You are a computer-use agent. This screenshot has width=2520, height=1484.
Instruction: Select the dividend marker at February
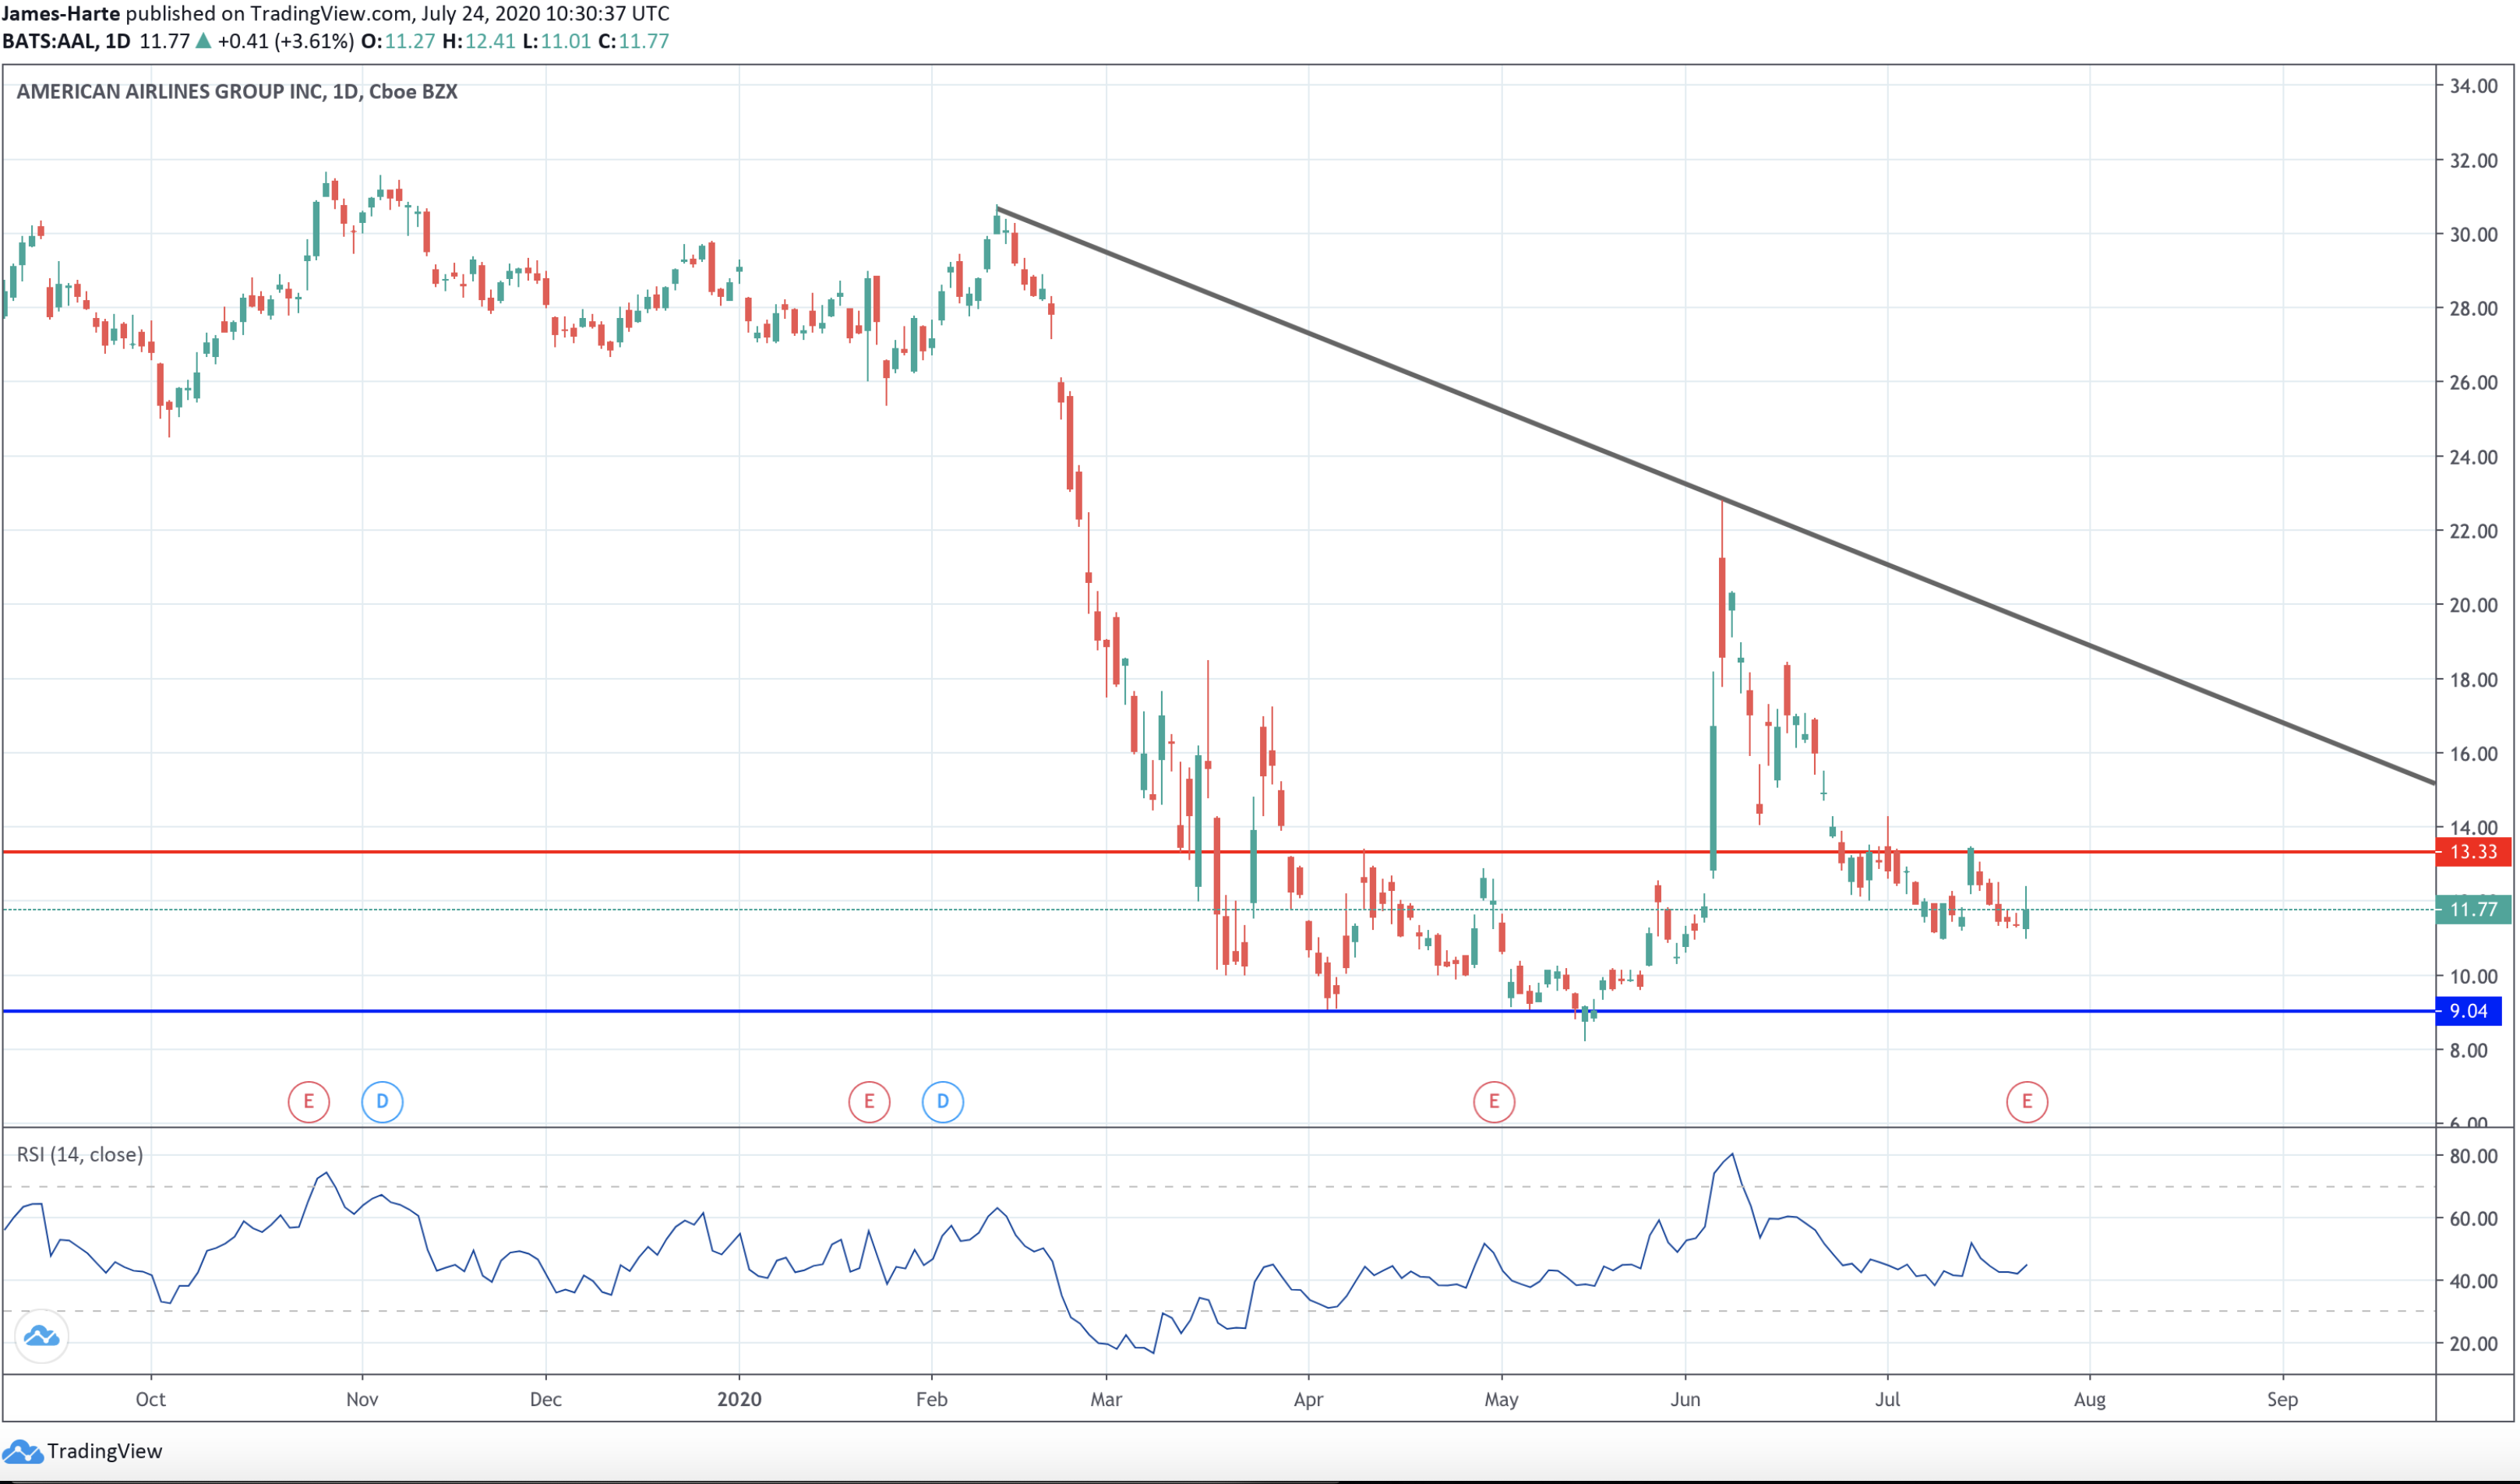pos(942,1101)
